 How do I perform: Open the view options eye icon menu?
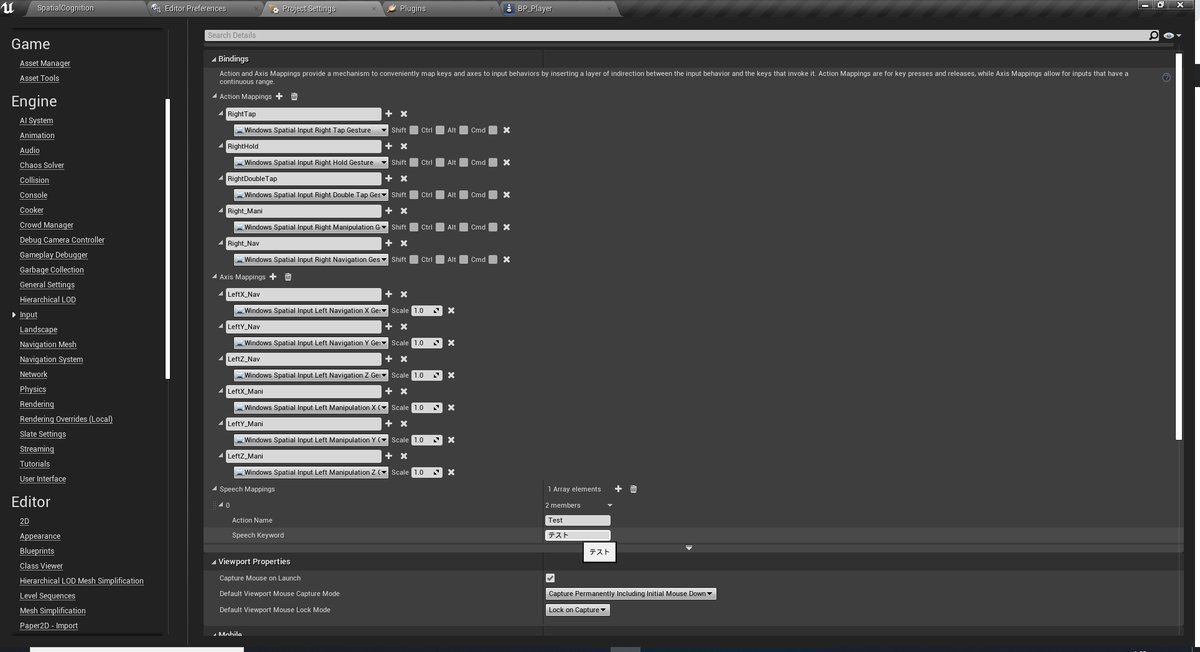[1171, 35]
